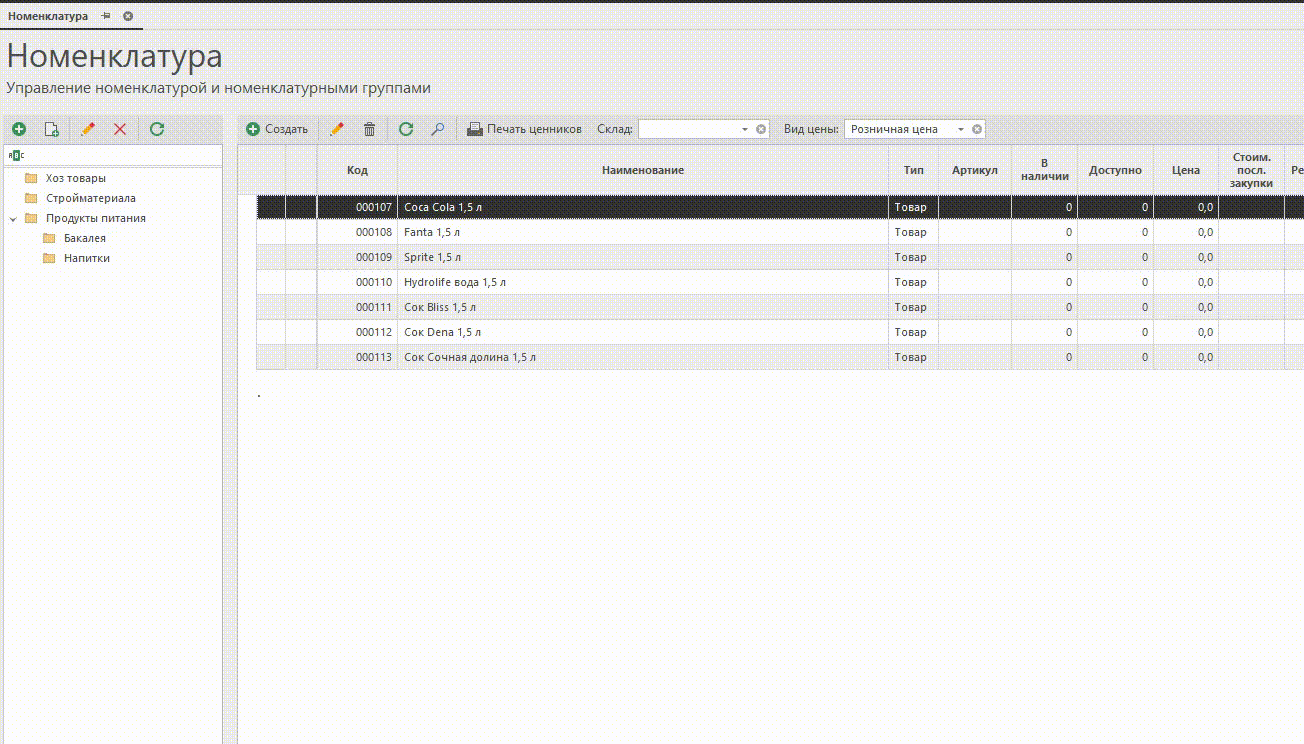Click the pencil edit icon above folder tree
The width and height of the screenshot is (1304, 744).
tap(88, 129)
